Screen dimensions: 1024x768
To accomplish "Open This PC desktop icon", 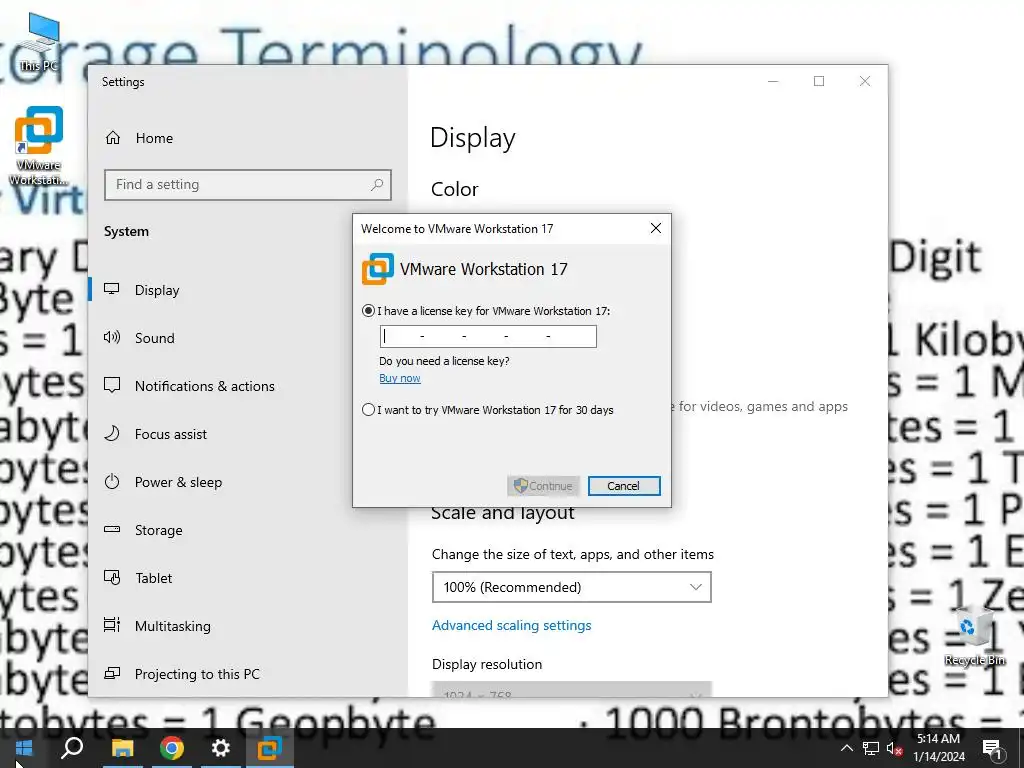I will (x=39, y=42).
